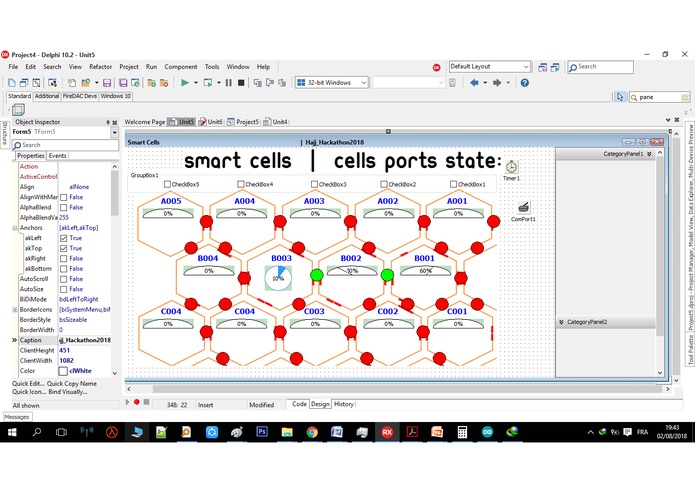Click Add file to project icon

point(152,83)
